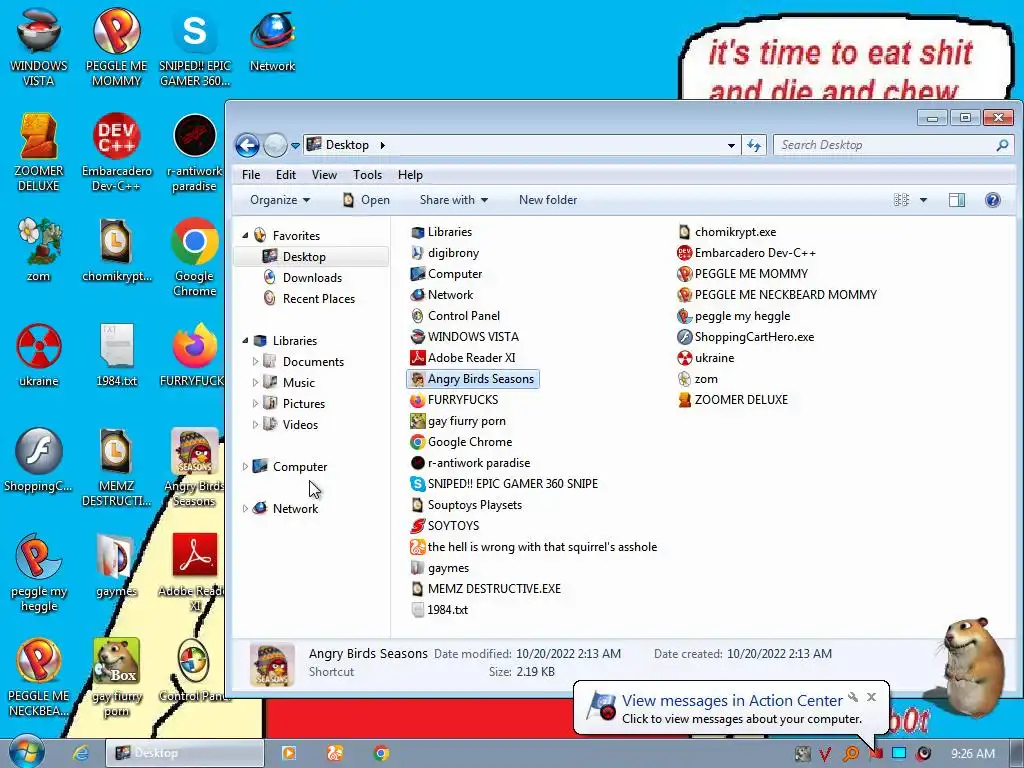Open PEGGLE ME NECKBEARD desktop icon

coord(39,677)
